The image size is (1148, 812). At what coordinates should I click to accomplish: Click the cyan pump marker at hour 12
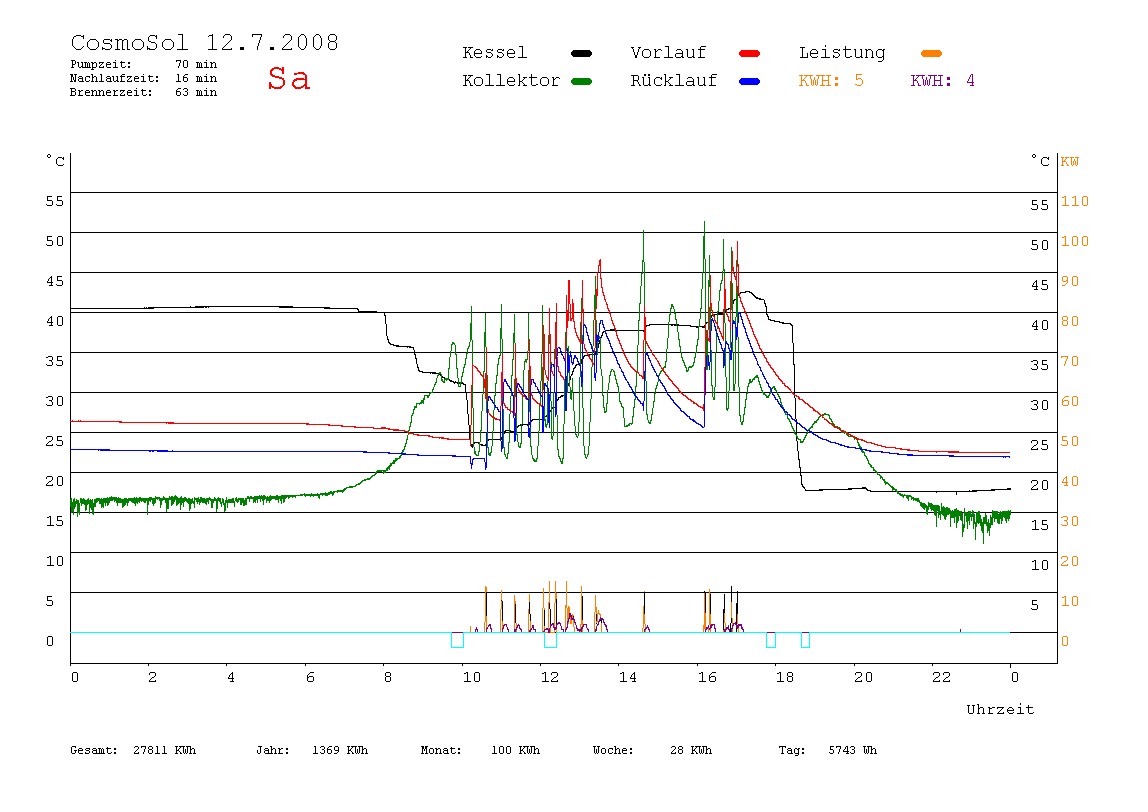[x=551, y=640]
